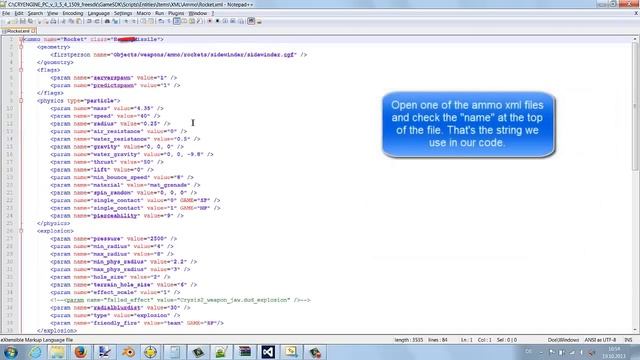Open Internet Explorer from the taskbar
Screen dimensions: 640x360
coord(35,352)
